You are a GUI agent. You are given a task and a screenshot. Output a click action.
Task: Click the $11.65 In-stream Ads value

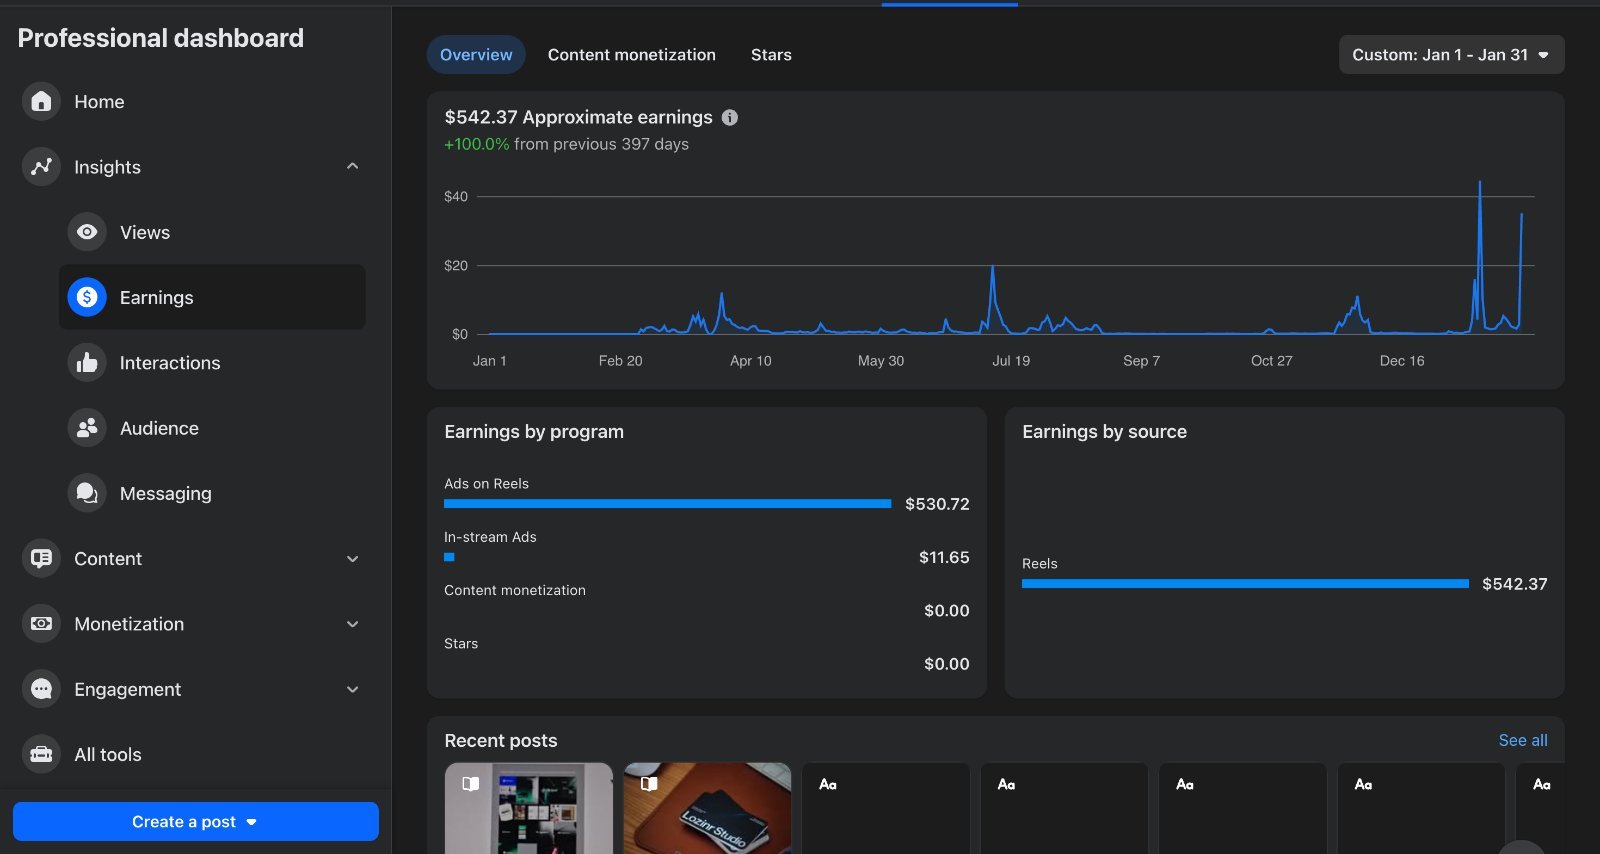(x=944, y=557)
